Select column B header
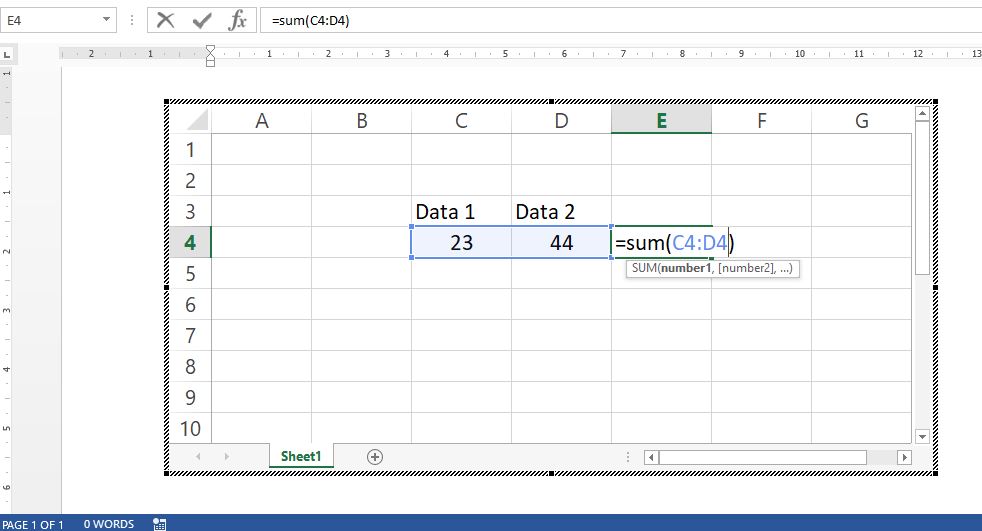The image size is (982, 531). pyautogui.click(x=361, y=120)
